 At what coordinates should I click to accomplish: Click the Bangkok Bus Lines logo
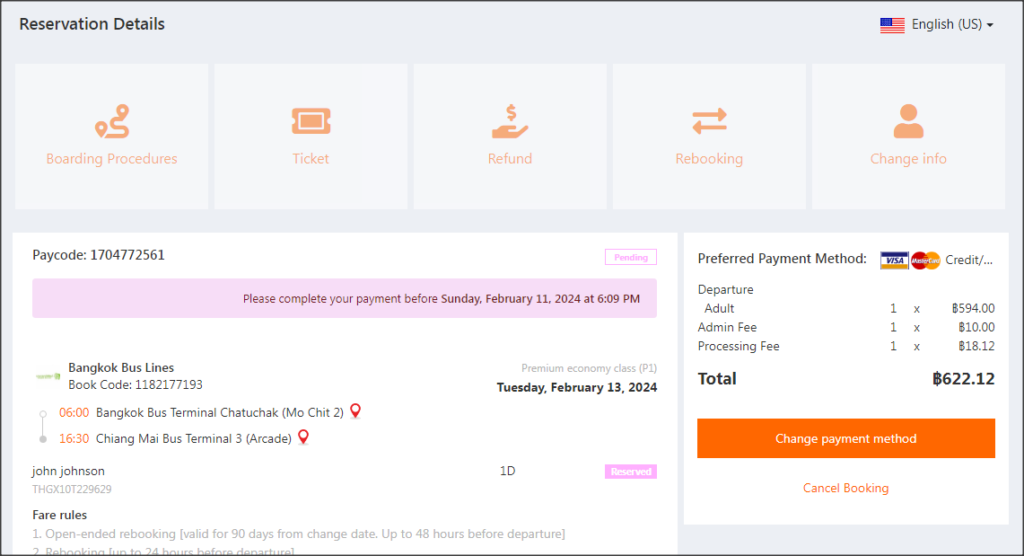click(48, 376)
